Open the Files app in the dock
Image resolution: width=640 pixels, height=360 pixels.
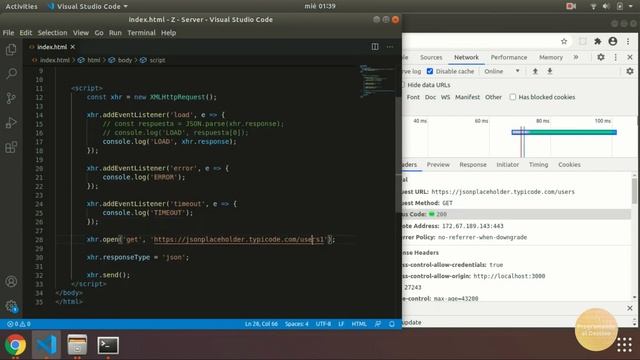(77, 345)
